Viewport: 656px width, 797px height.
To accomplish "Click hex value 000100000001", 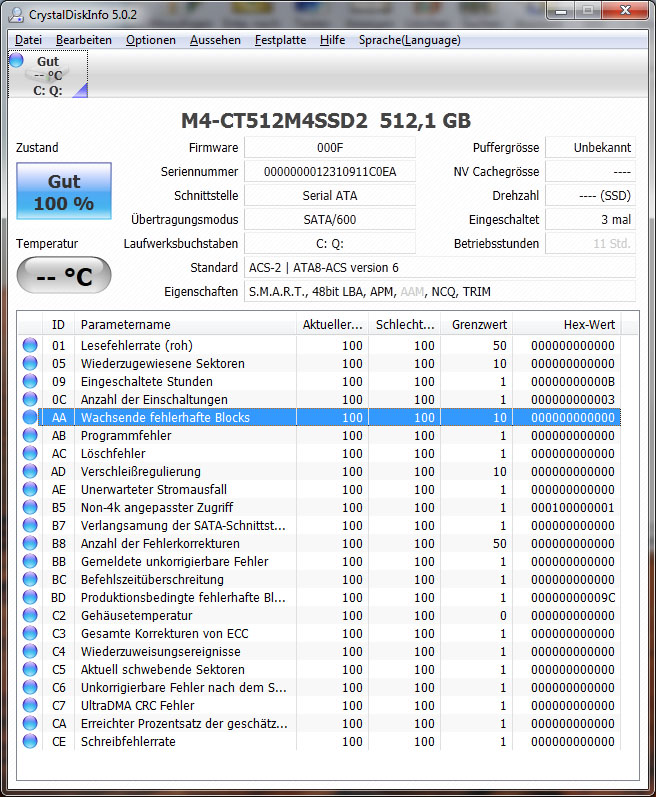I will coord(573,507).
